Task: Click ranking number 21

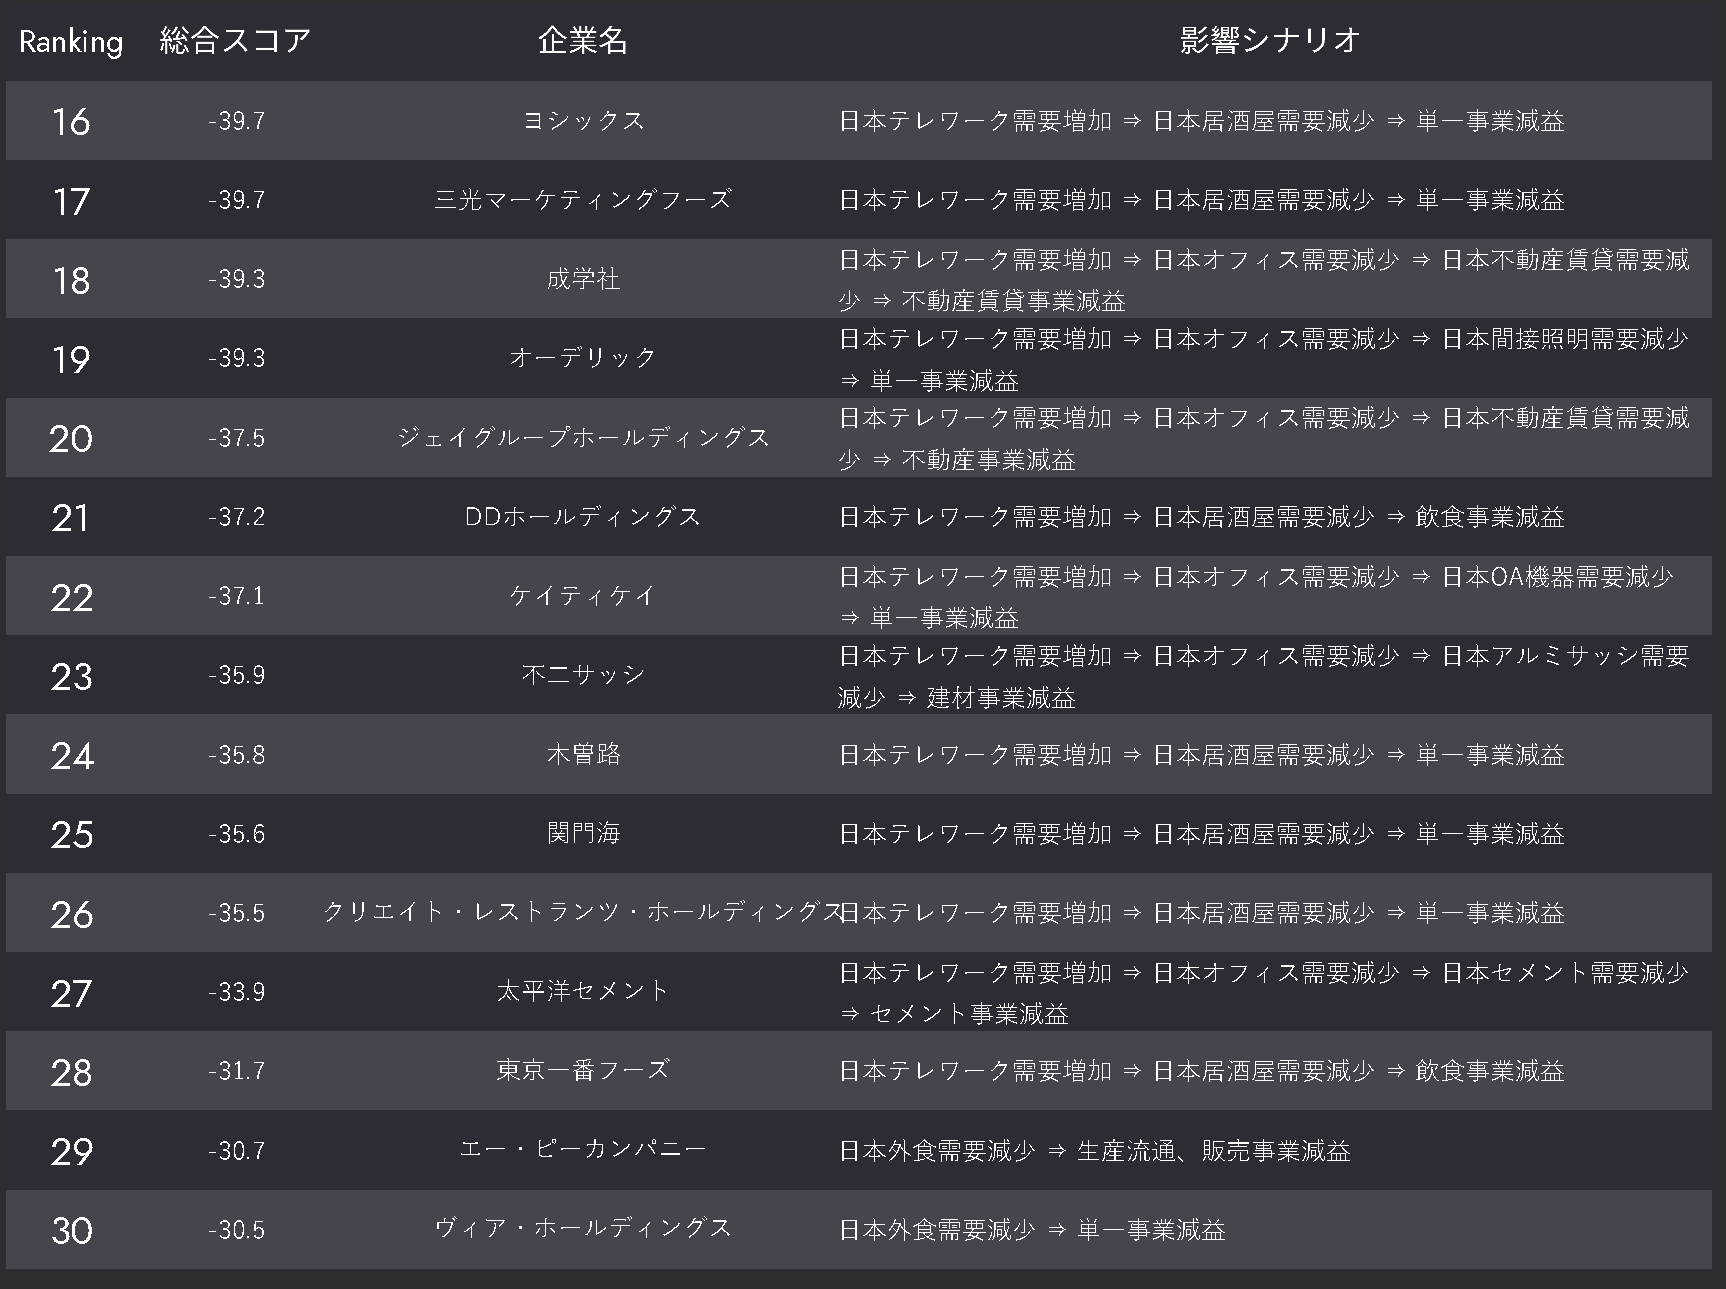Action: tap(71, 518)
